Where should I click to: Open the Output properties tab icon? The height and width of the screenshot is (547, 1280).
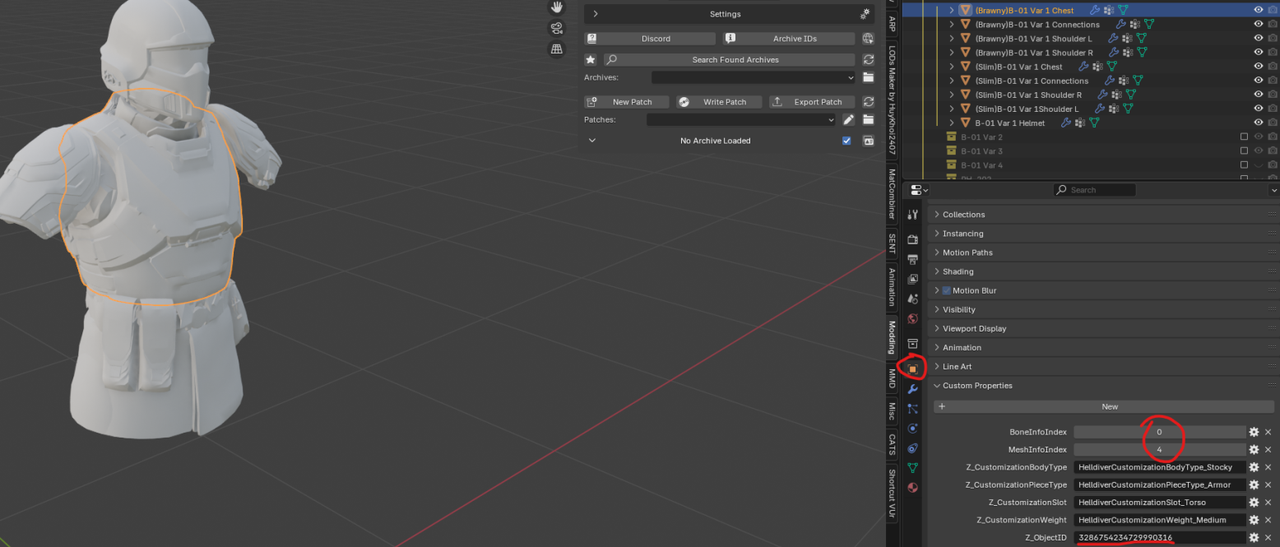coord(912,260)
